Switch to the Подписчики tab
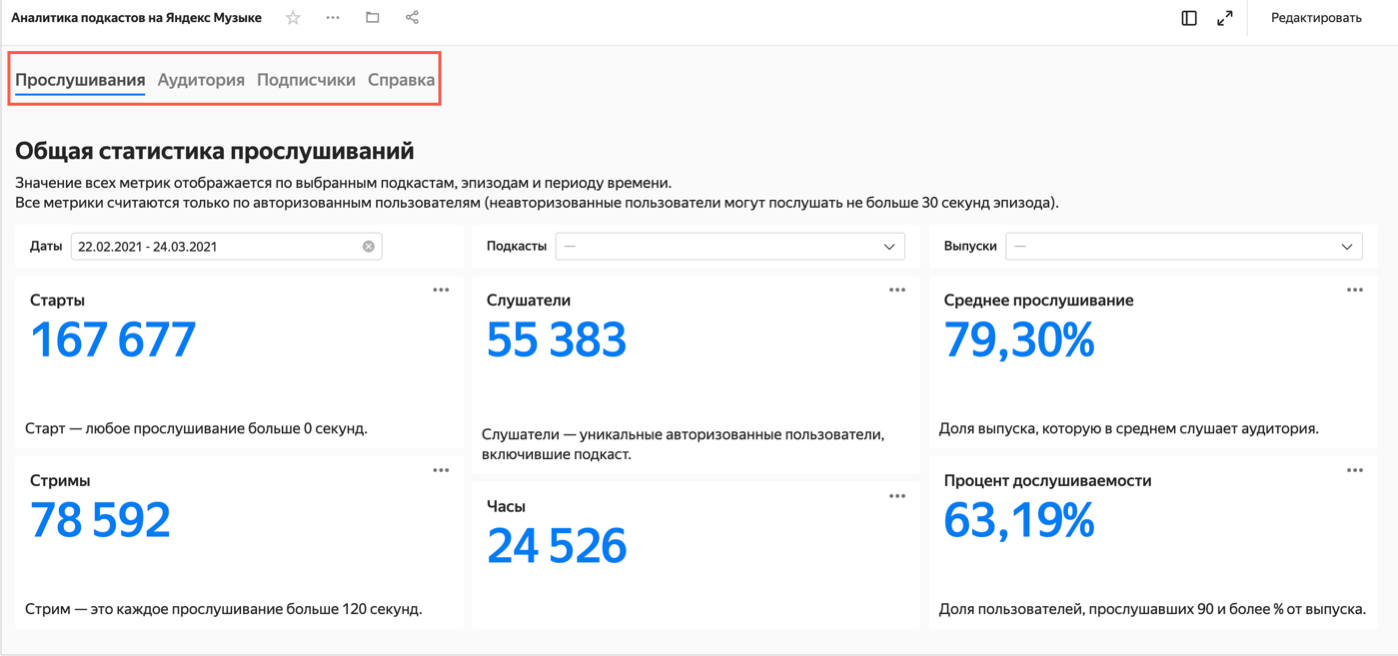The image size is (1398, 656). click(x=306, y=80)
